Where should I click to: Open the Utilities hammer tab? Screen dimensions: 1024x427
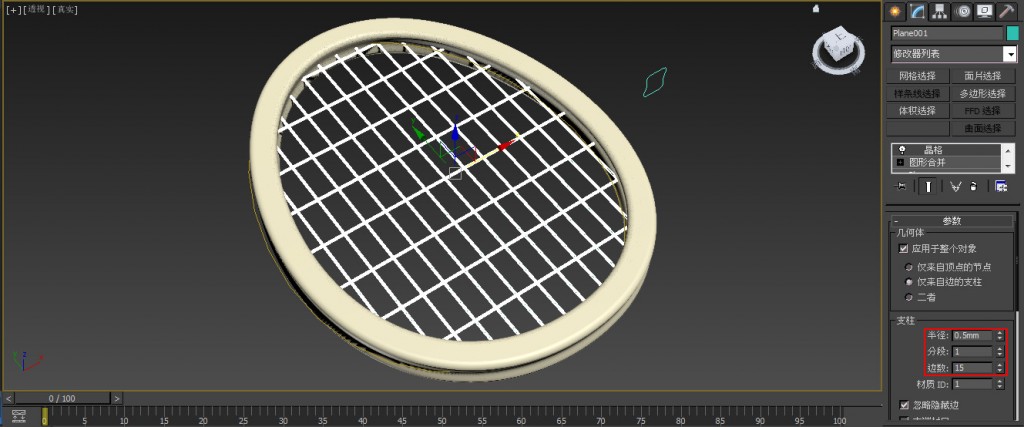click(x=1006, y=11)
